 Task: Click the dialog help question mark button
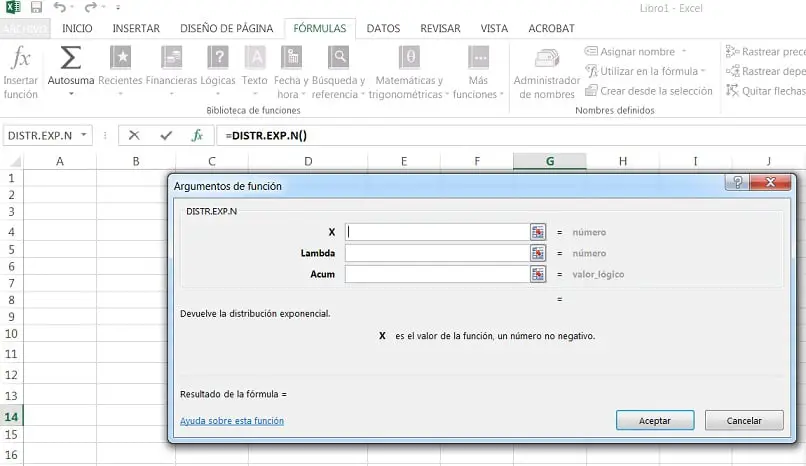(737, 182)
